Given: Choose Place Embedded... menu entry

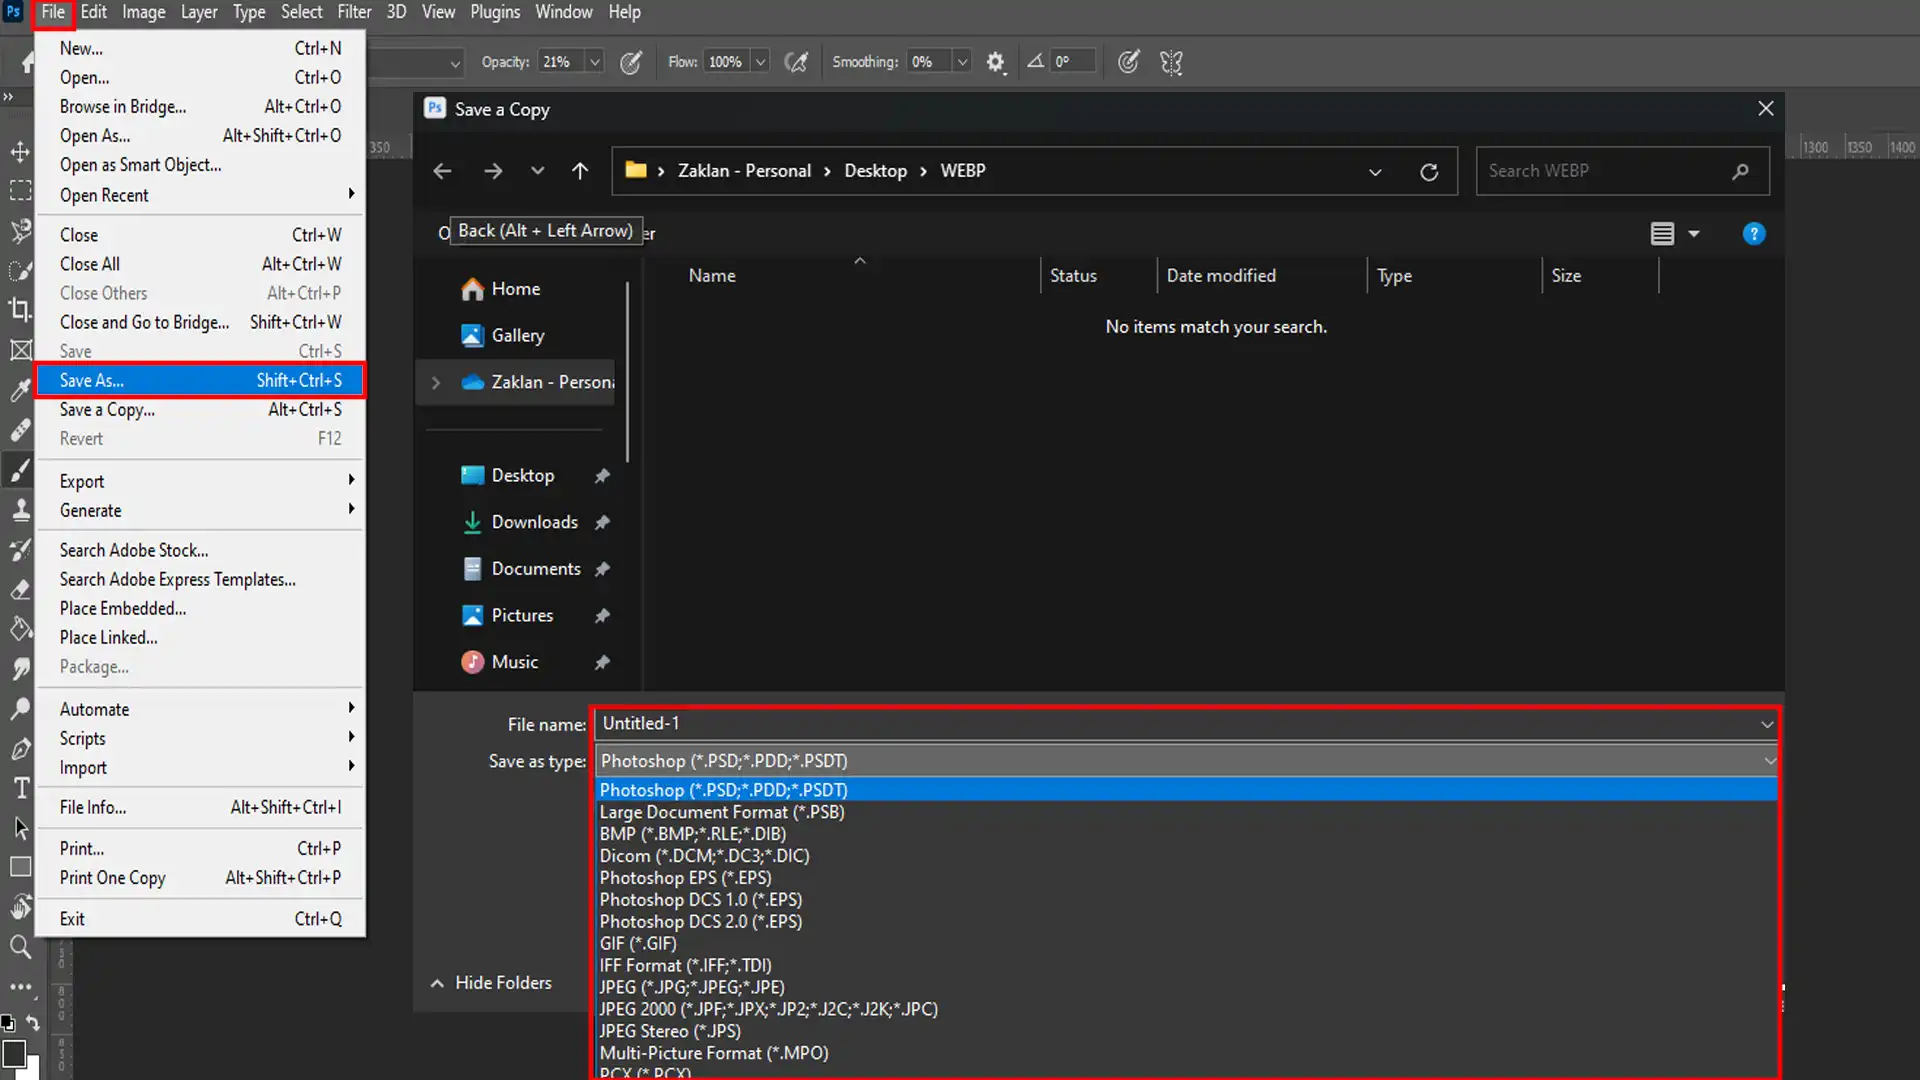Looking at the screenshot, I should coord(200,608).
